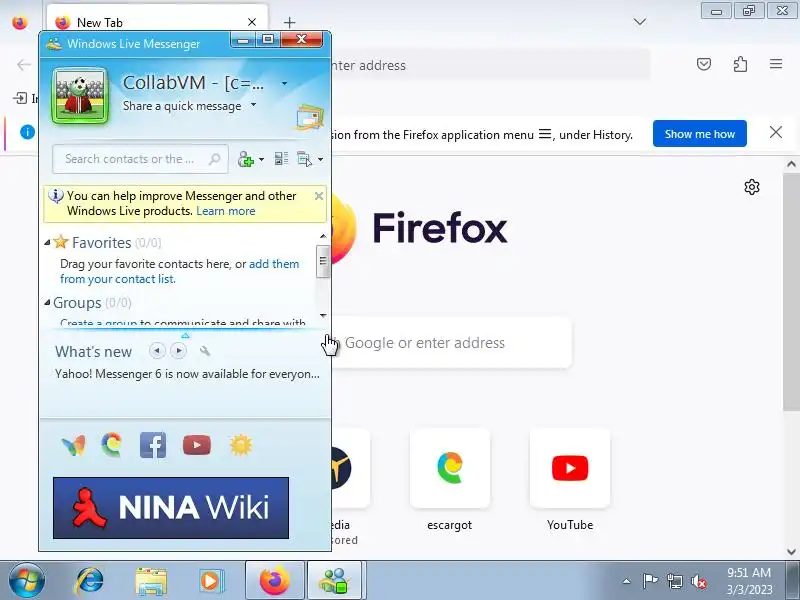The width and height of the screenshot is (800, 600).
Task: Open the Add a contact dropdown arrow
Action: pos(262,160)
